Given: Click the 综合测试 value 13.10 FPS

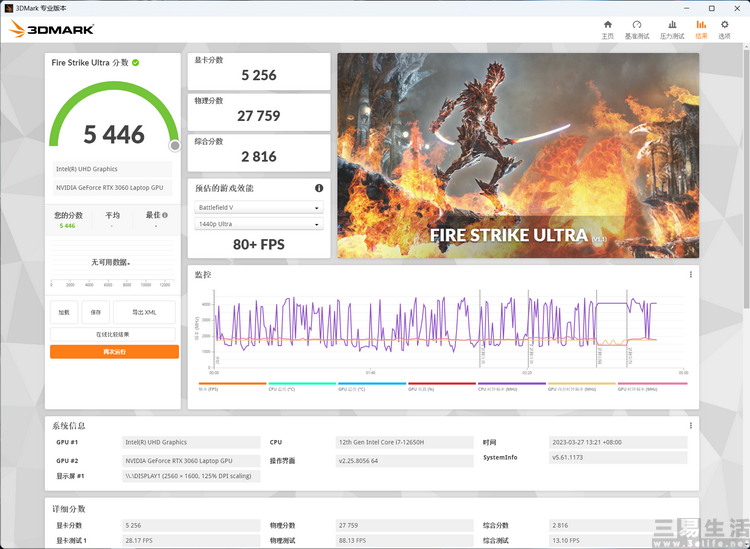Looking at the screenshot, I should [618, 540].
